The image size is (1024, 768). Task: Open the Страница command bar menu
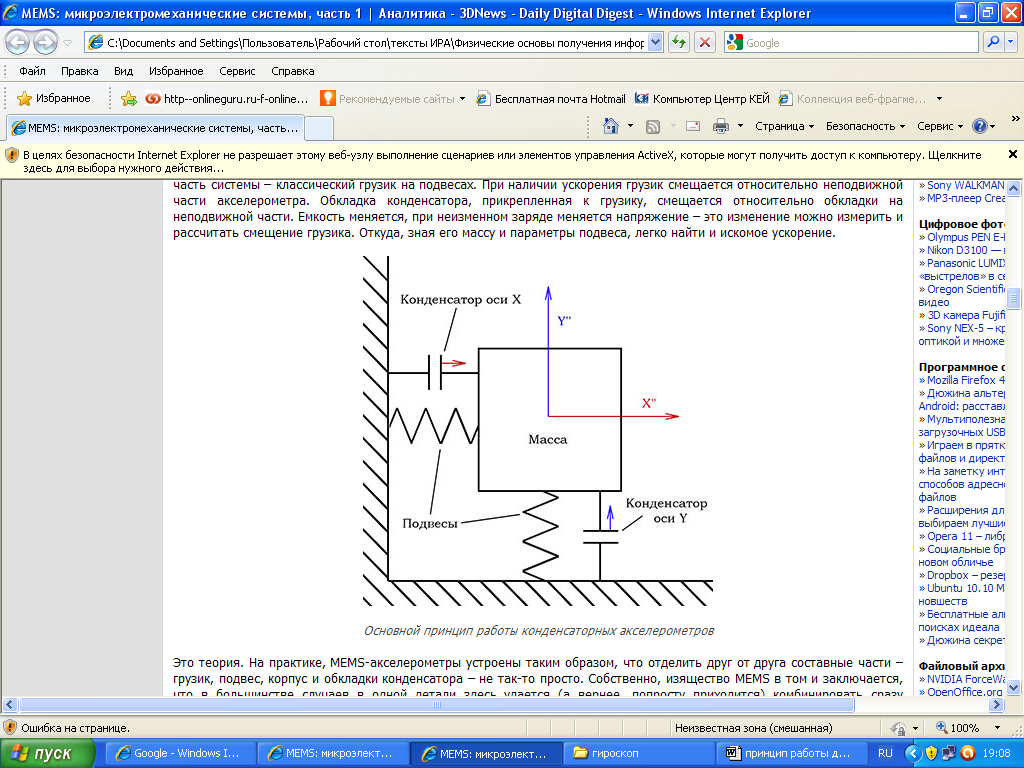[x=784, y=126]
